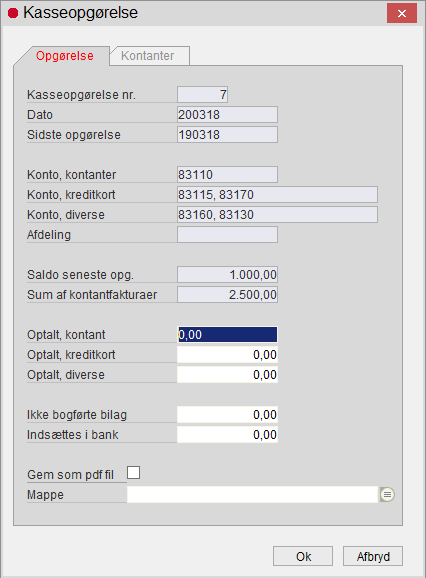Cancel using the Afbryd button
426x578 pixels.
(373, 556)
